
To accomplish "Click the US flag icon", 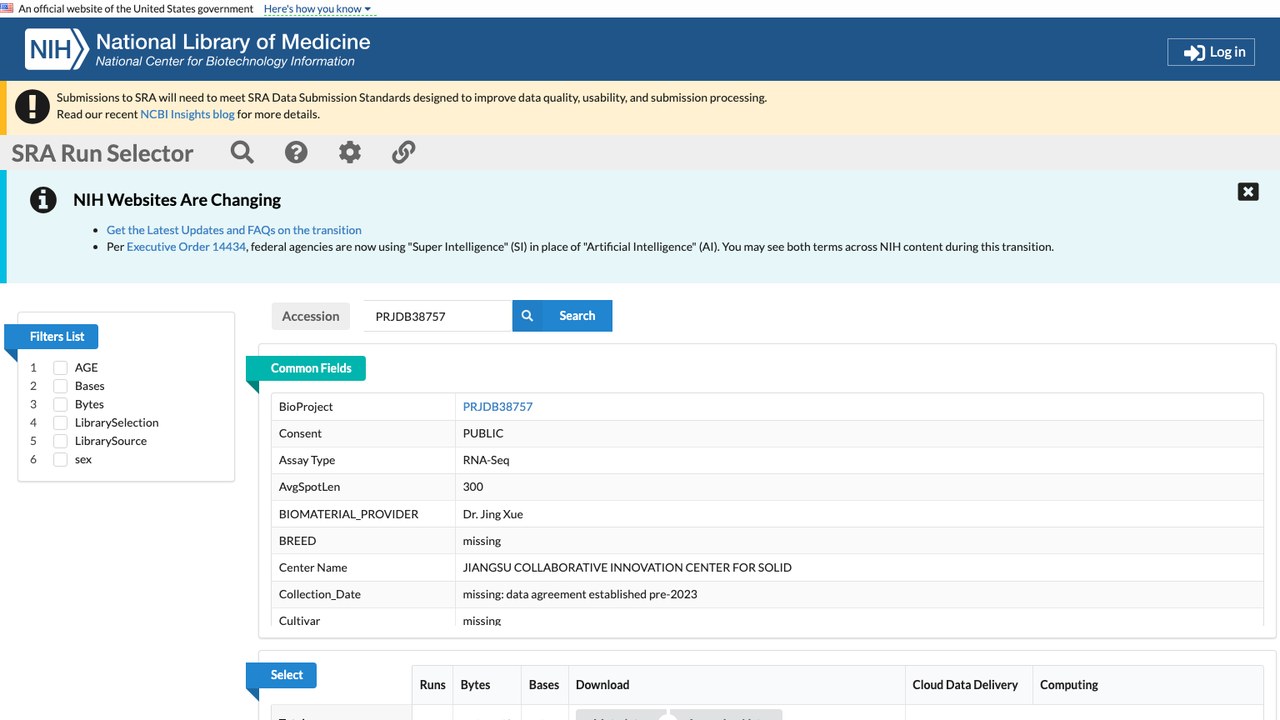I will (7, 9).
